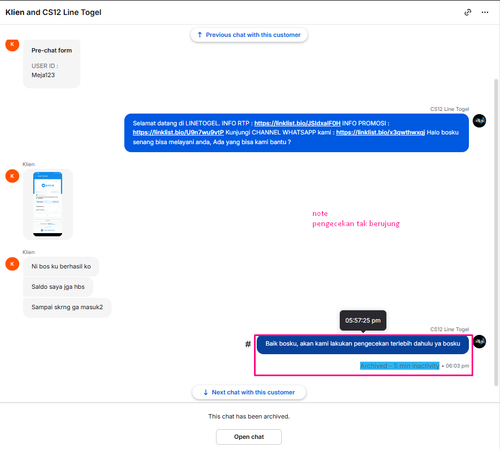This screenshot has height=449, width=500.
Task: Click the Meja123 user ID value
Action: 43,75
